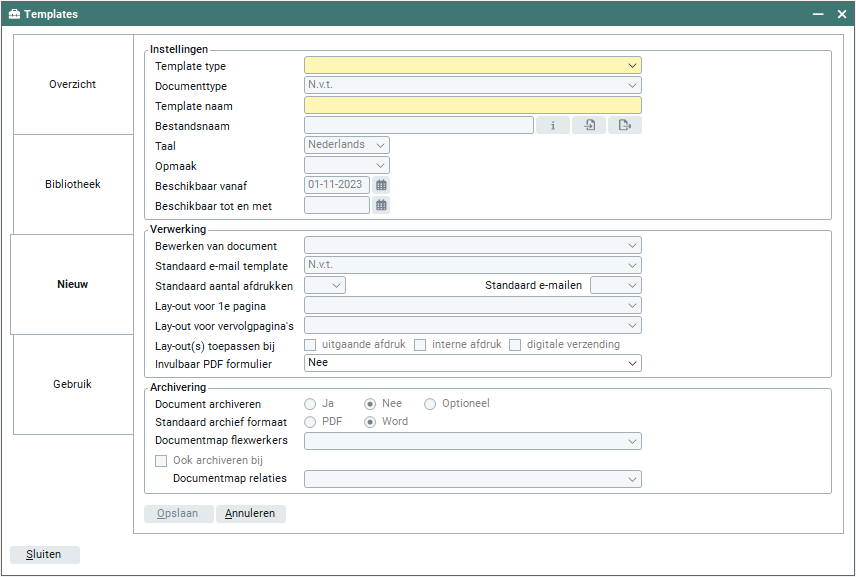Select Optioneel for Document archiveren

[430, 404]
